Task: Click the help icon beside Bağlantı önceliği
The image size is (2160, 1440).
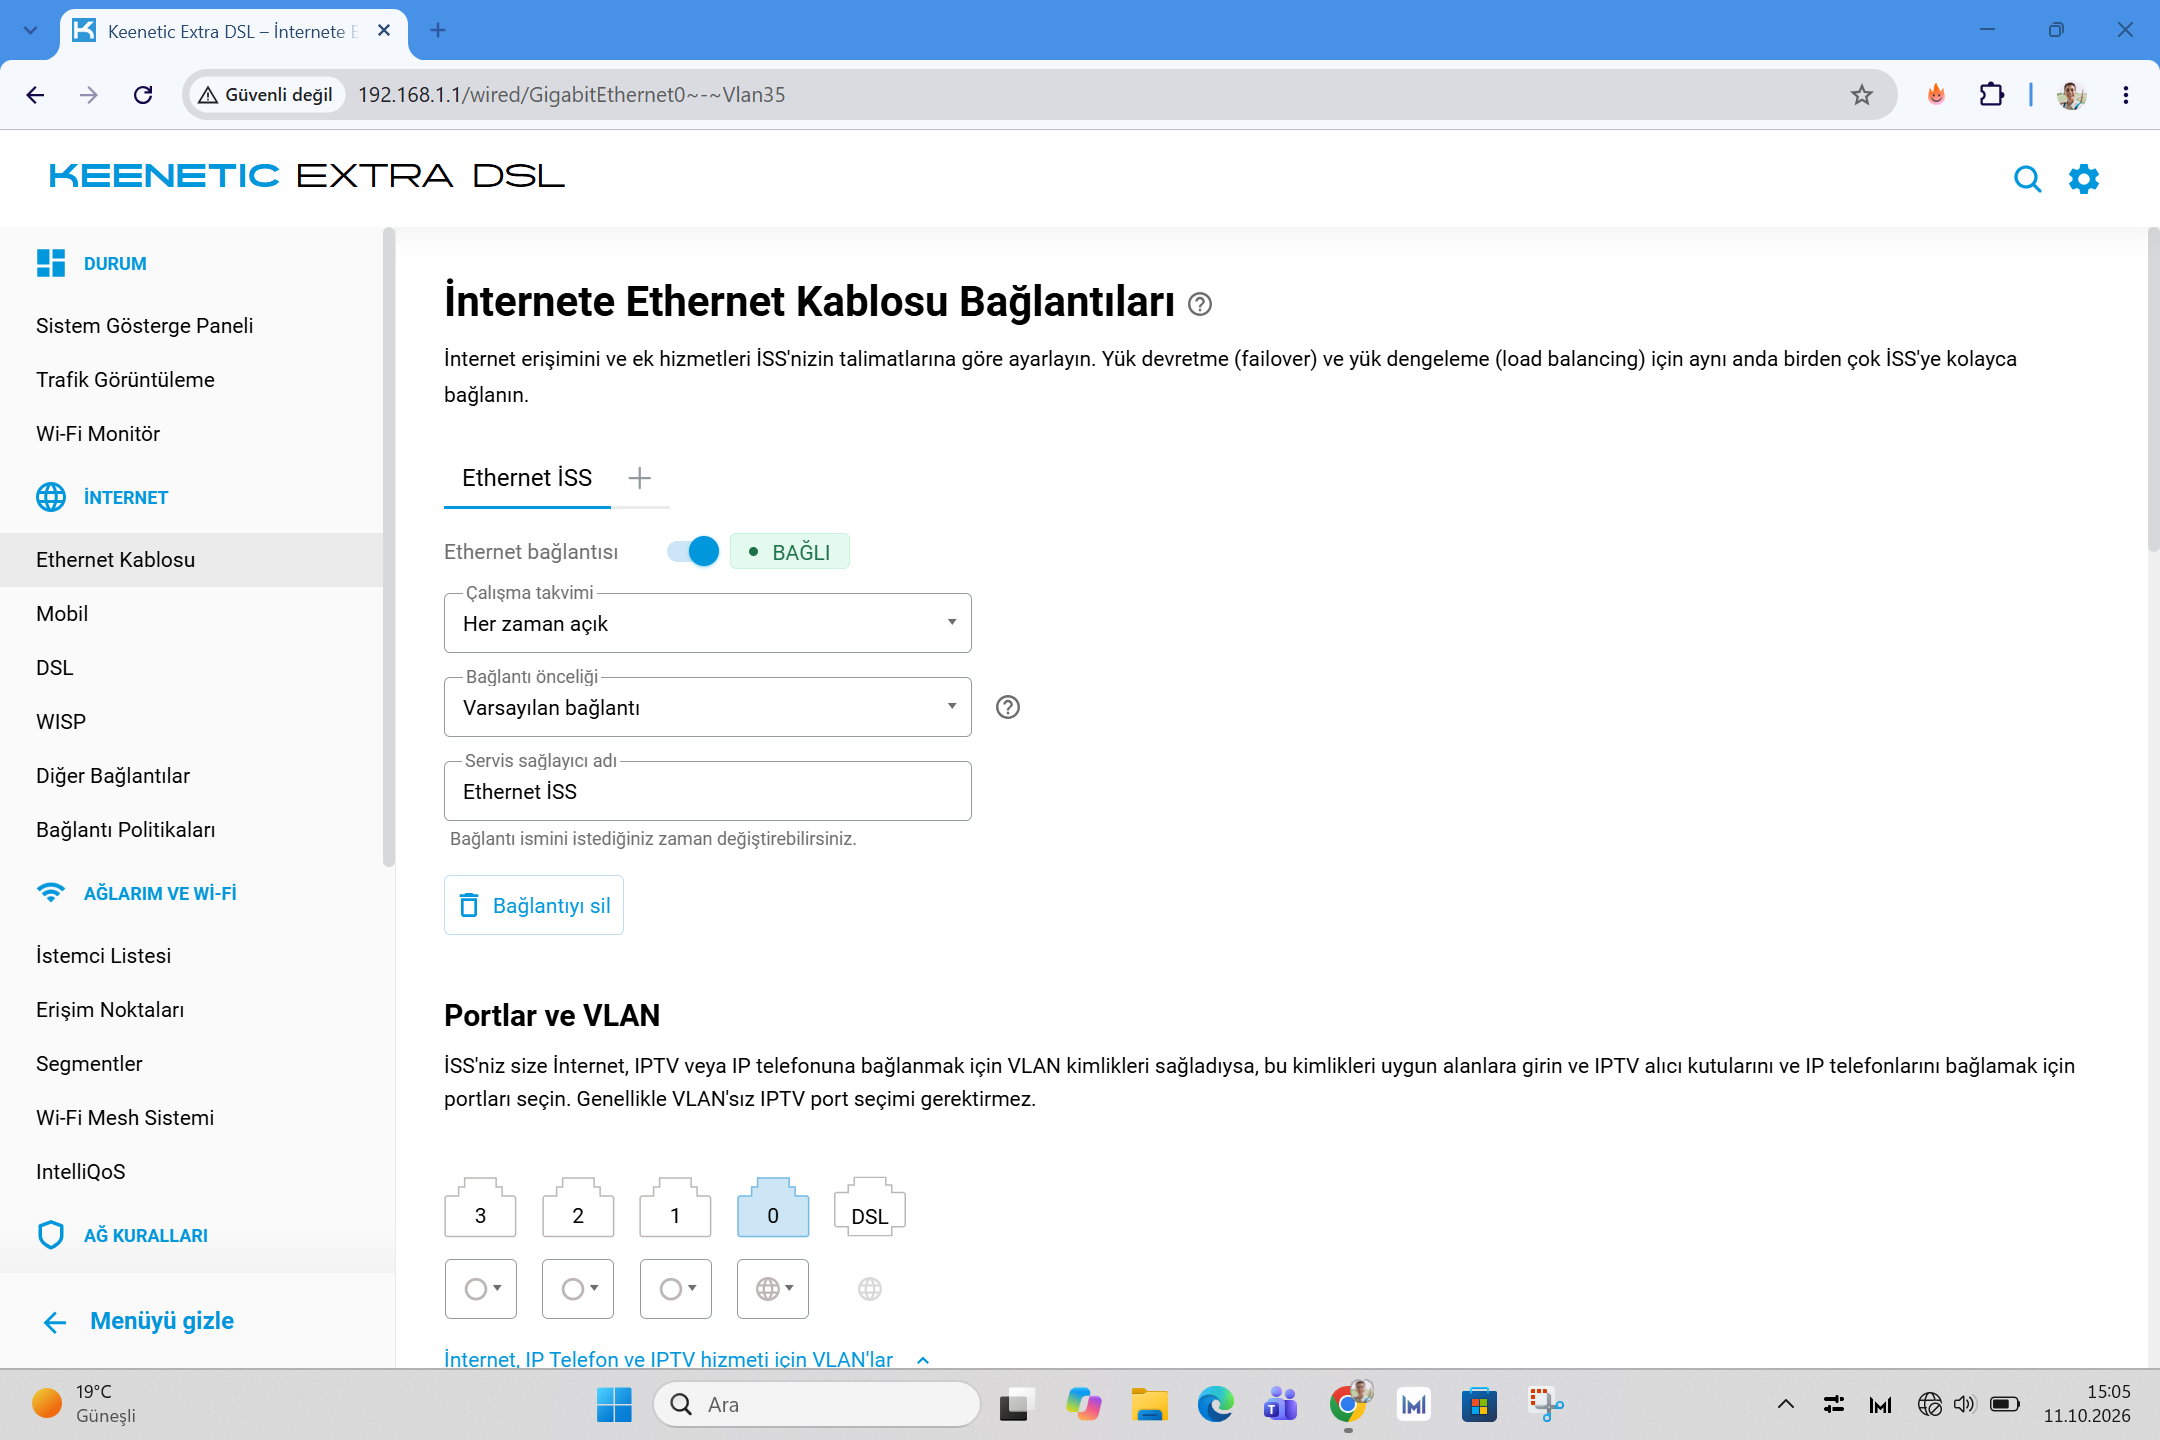Action: coord(1008,707)
